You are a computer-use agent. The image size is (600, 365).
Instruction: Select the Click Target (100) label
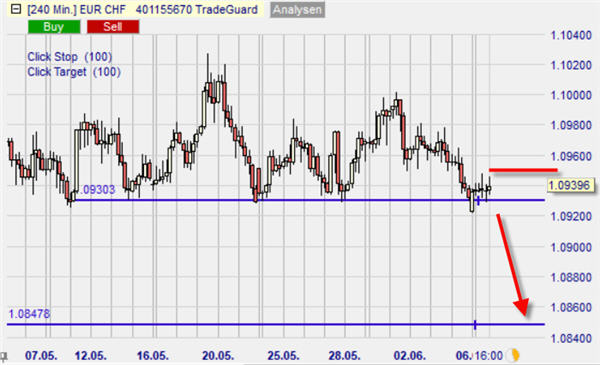pos(74,72)
